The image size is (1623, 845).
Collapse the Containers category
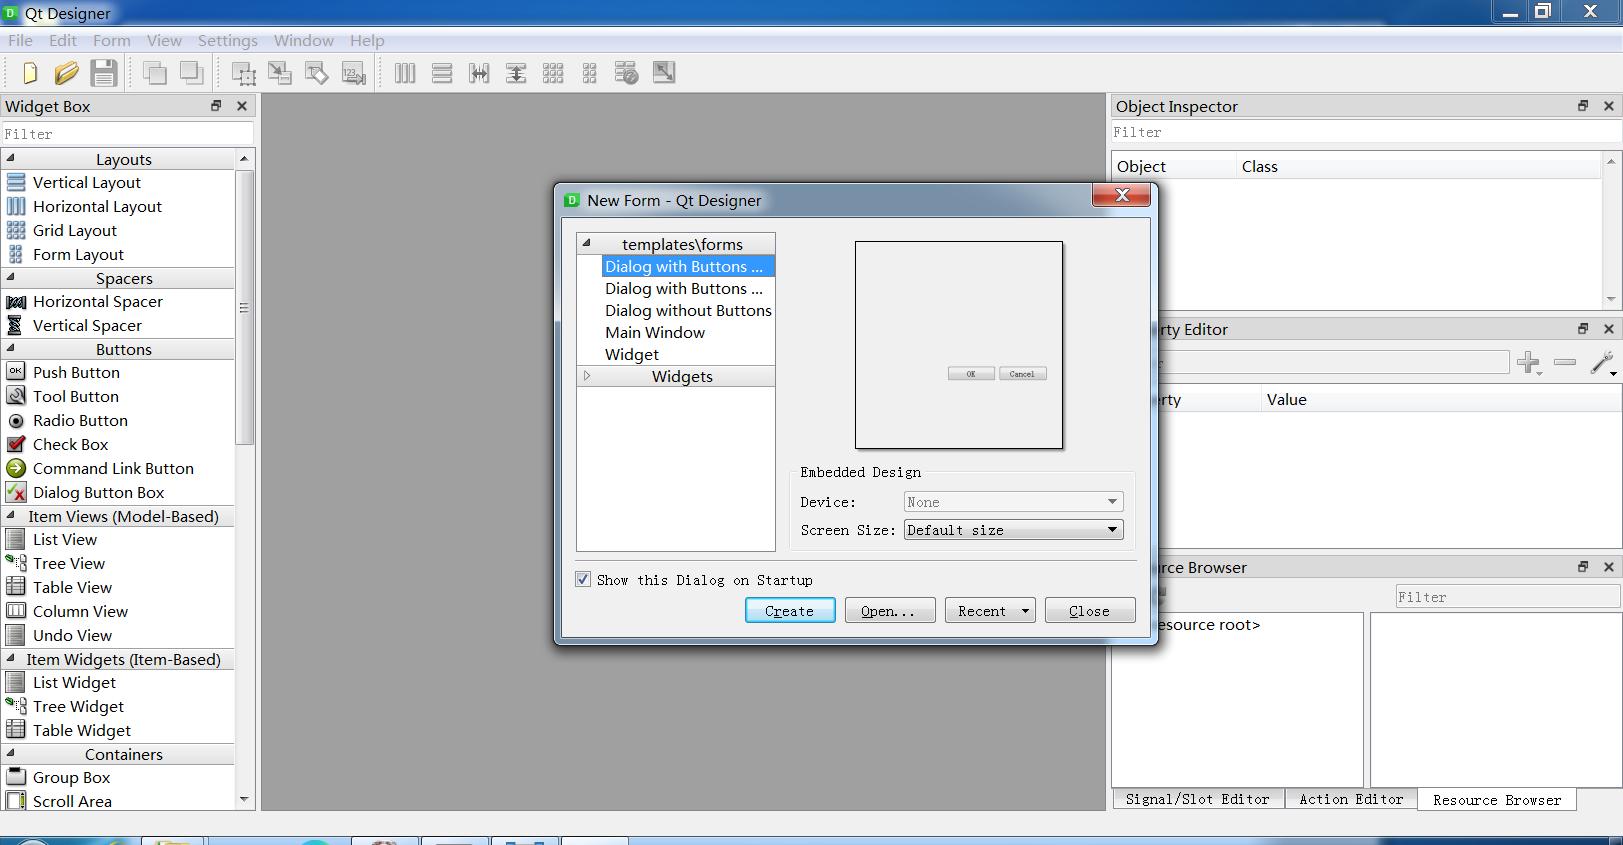pos(11,753)
